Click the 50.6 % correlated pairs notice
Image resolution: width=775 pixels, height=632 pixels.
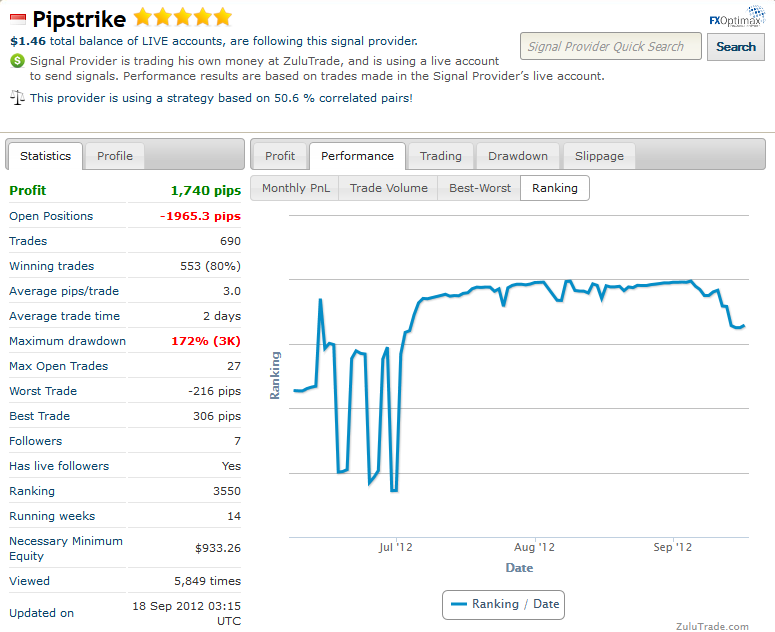coord(221,98)
